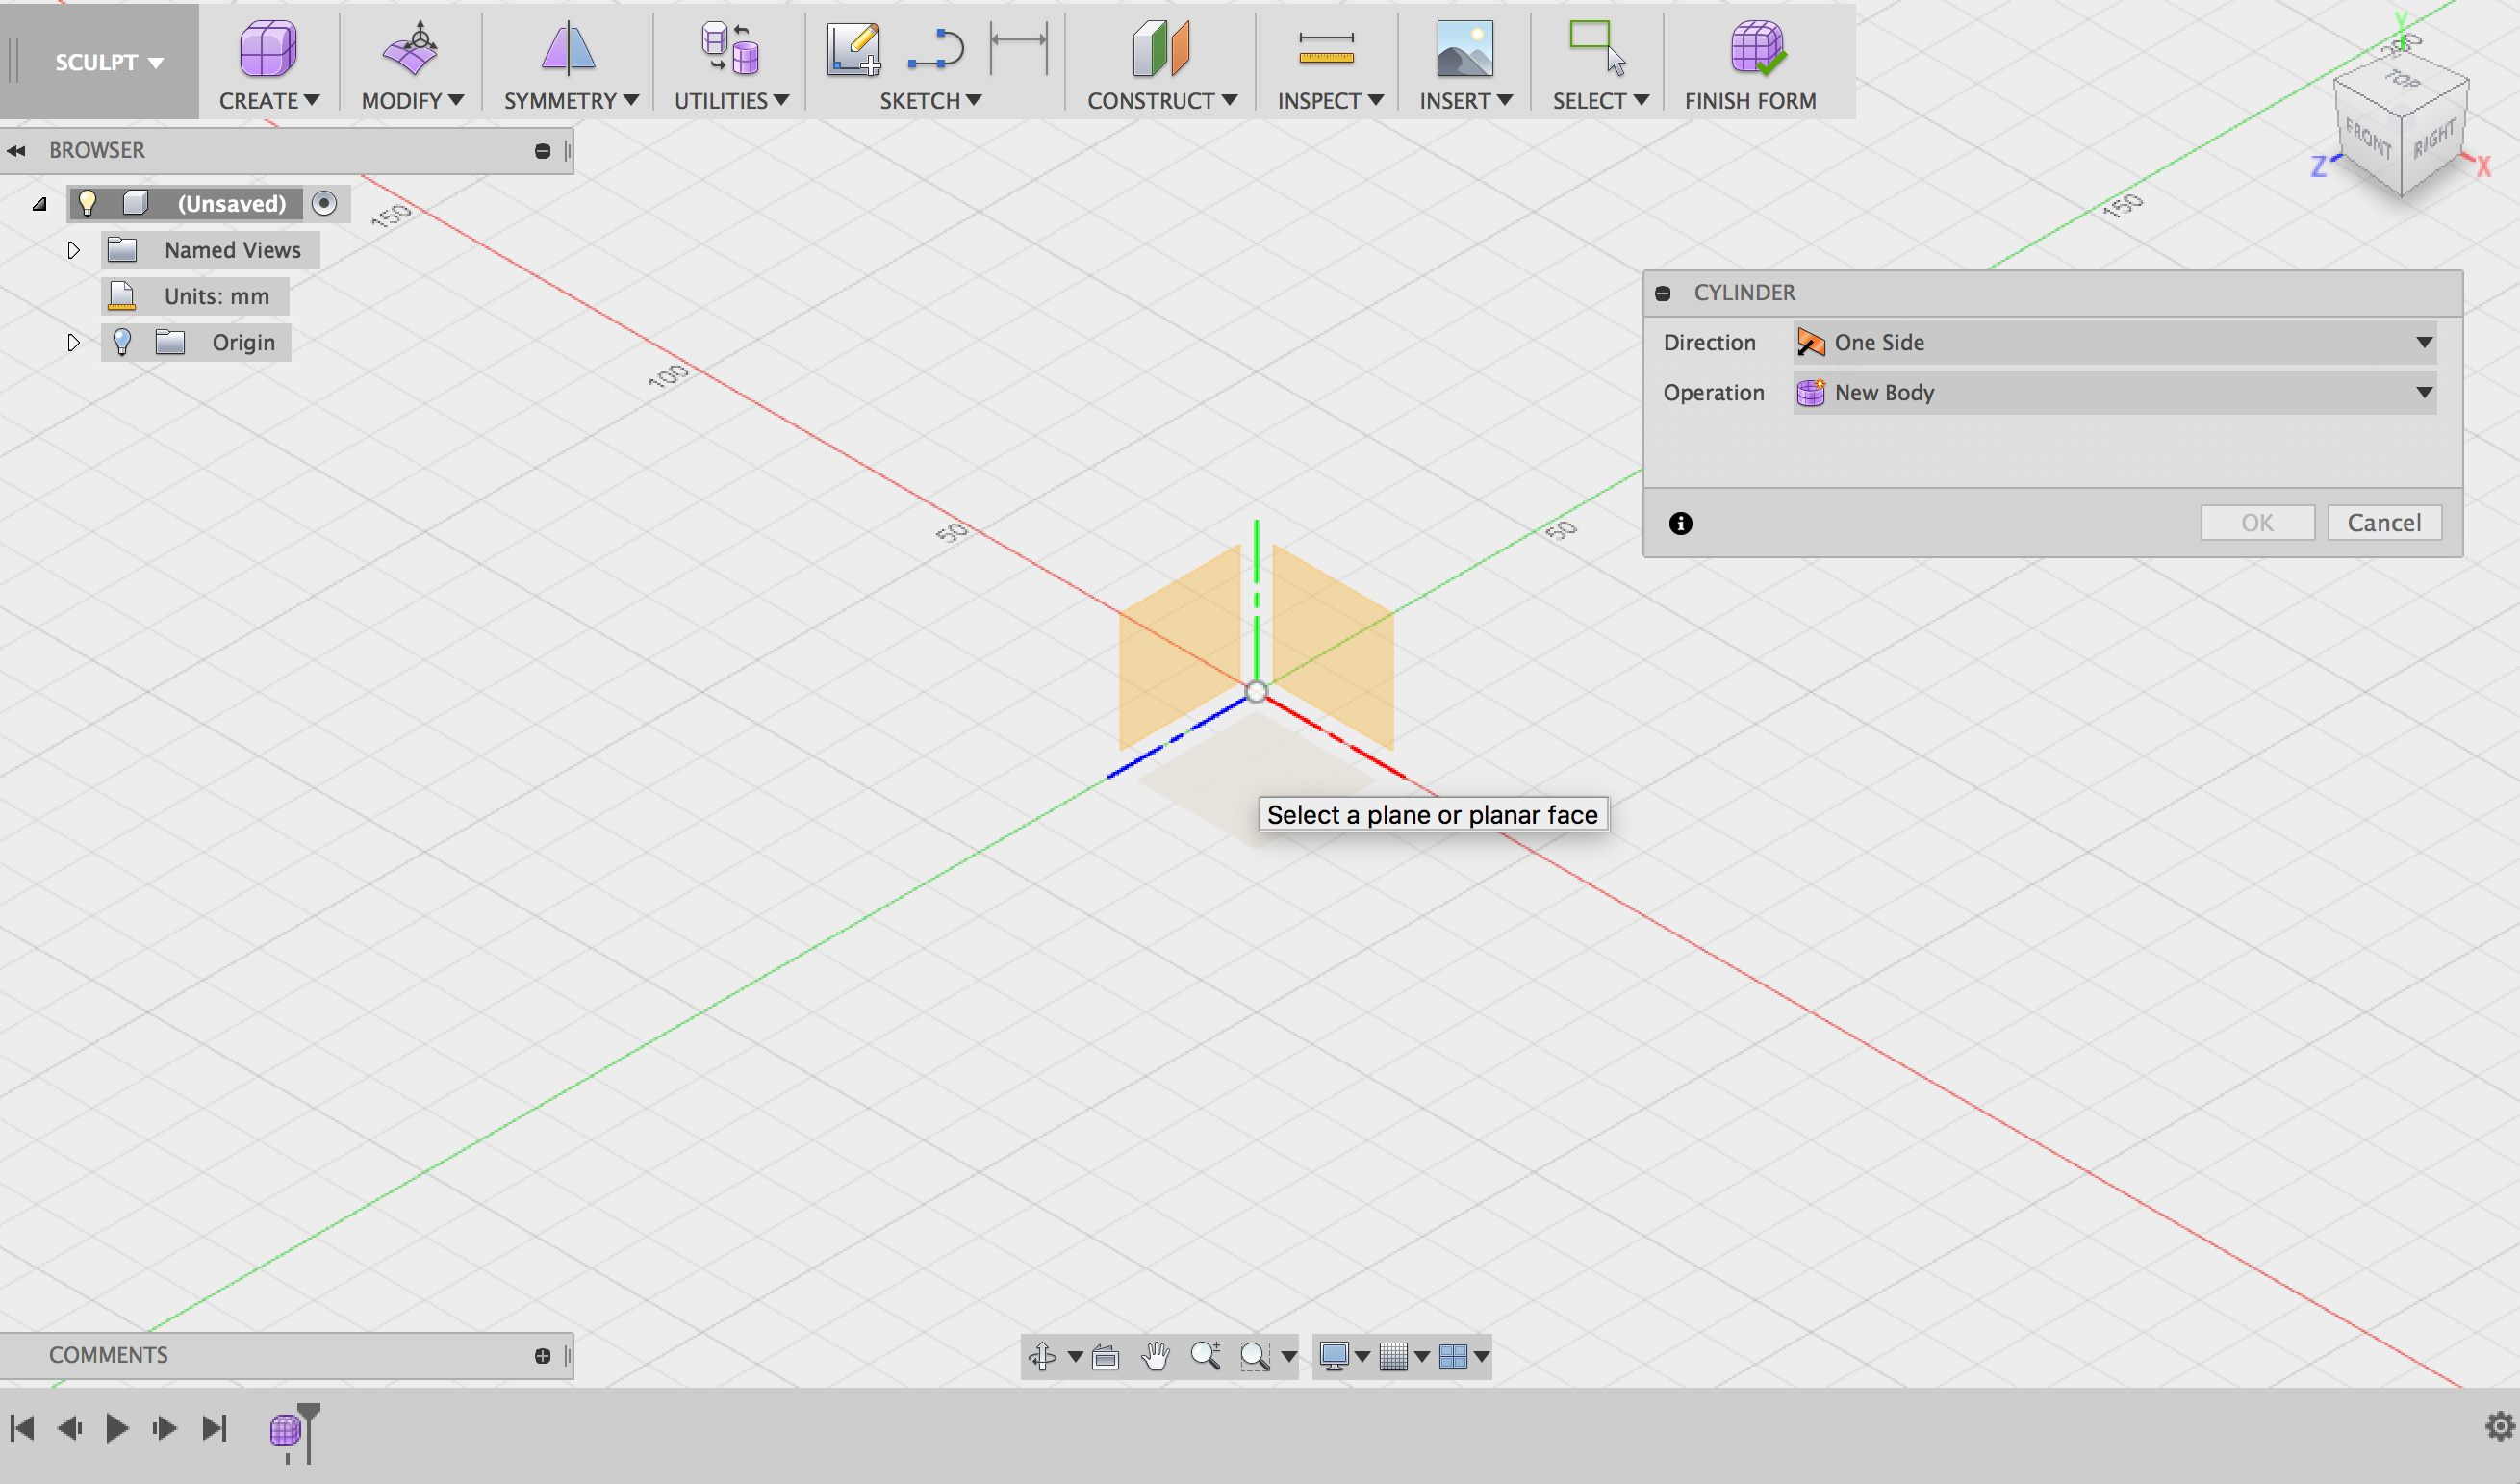Click FINISH FORM label
The height and width of the screenshot is (1484, 2520).
(1750, 101)
